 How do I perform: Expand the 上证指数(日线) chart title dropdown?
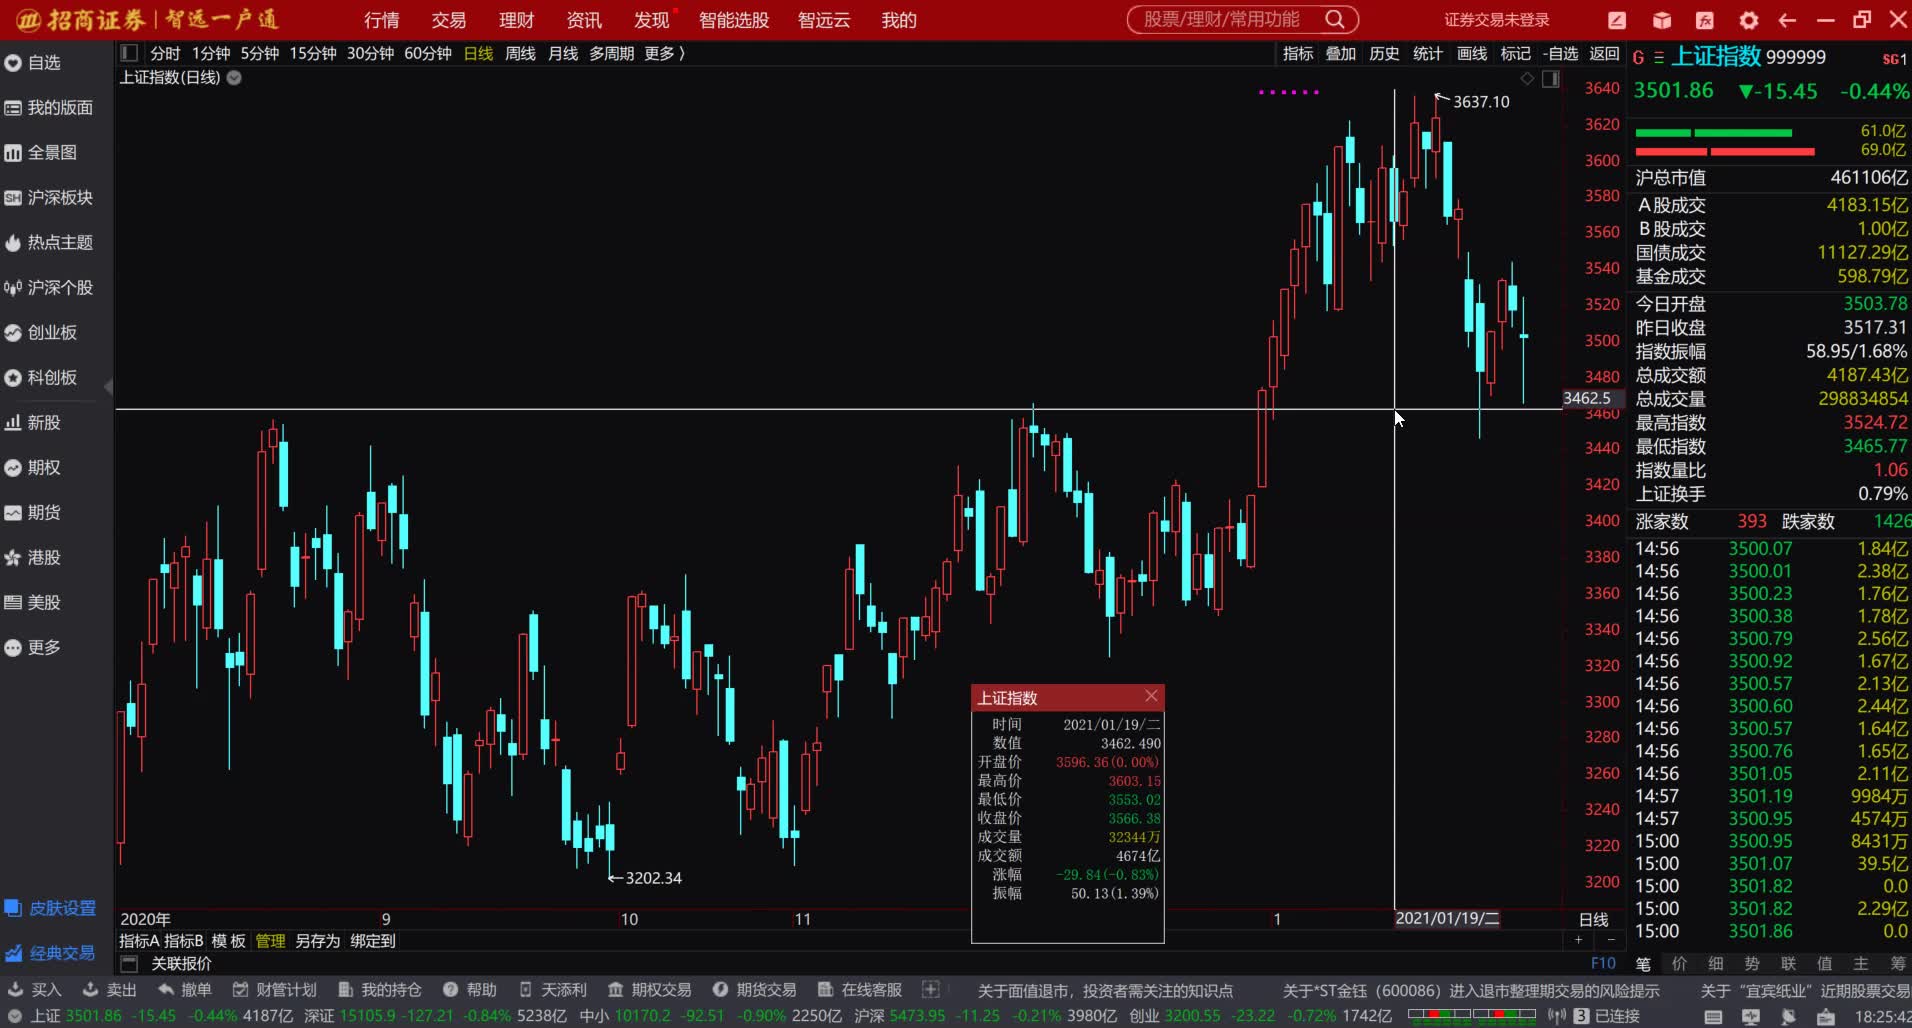point(234,77)
